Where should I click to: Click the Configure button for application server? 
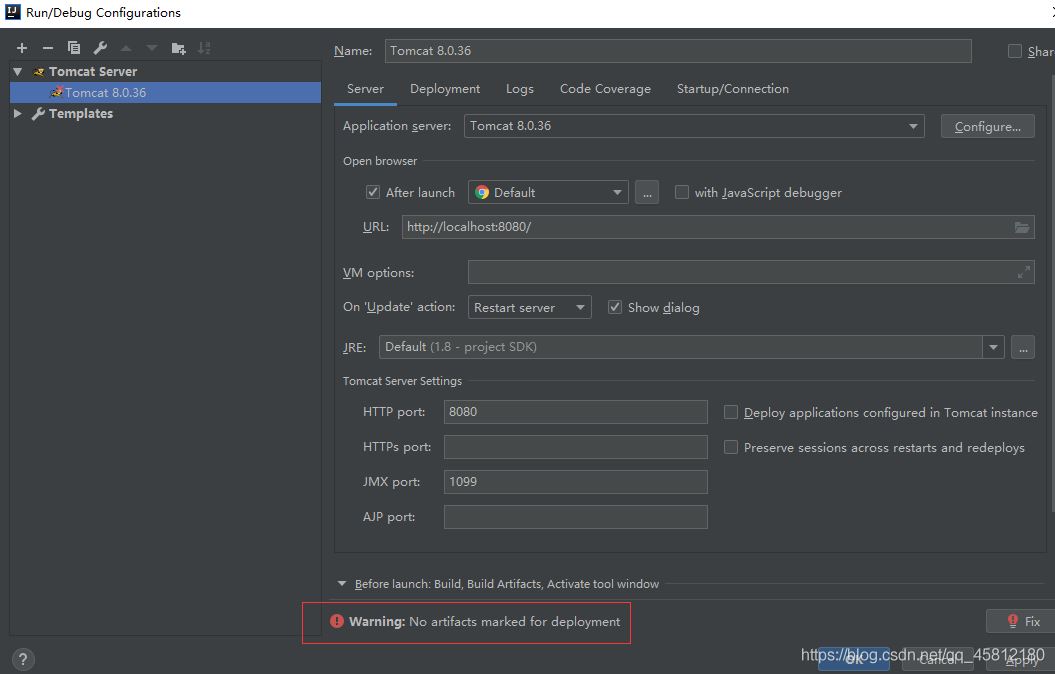coord(987,126)
